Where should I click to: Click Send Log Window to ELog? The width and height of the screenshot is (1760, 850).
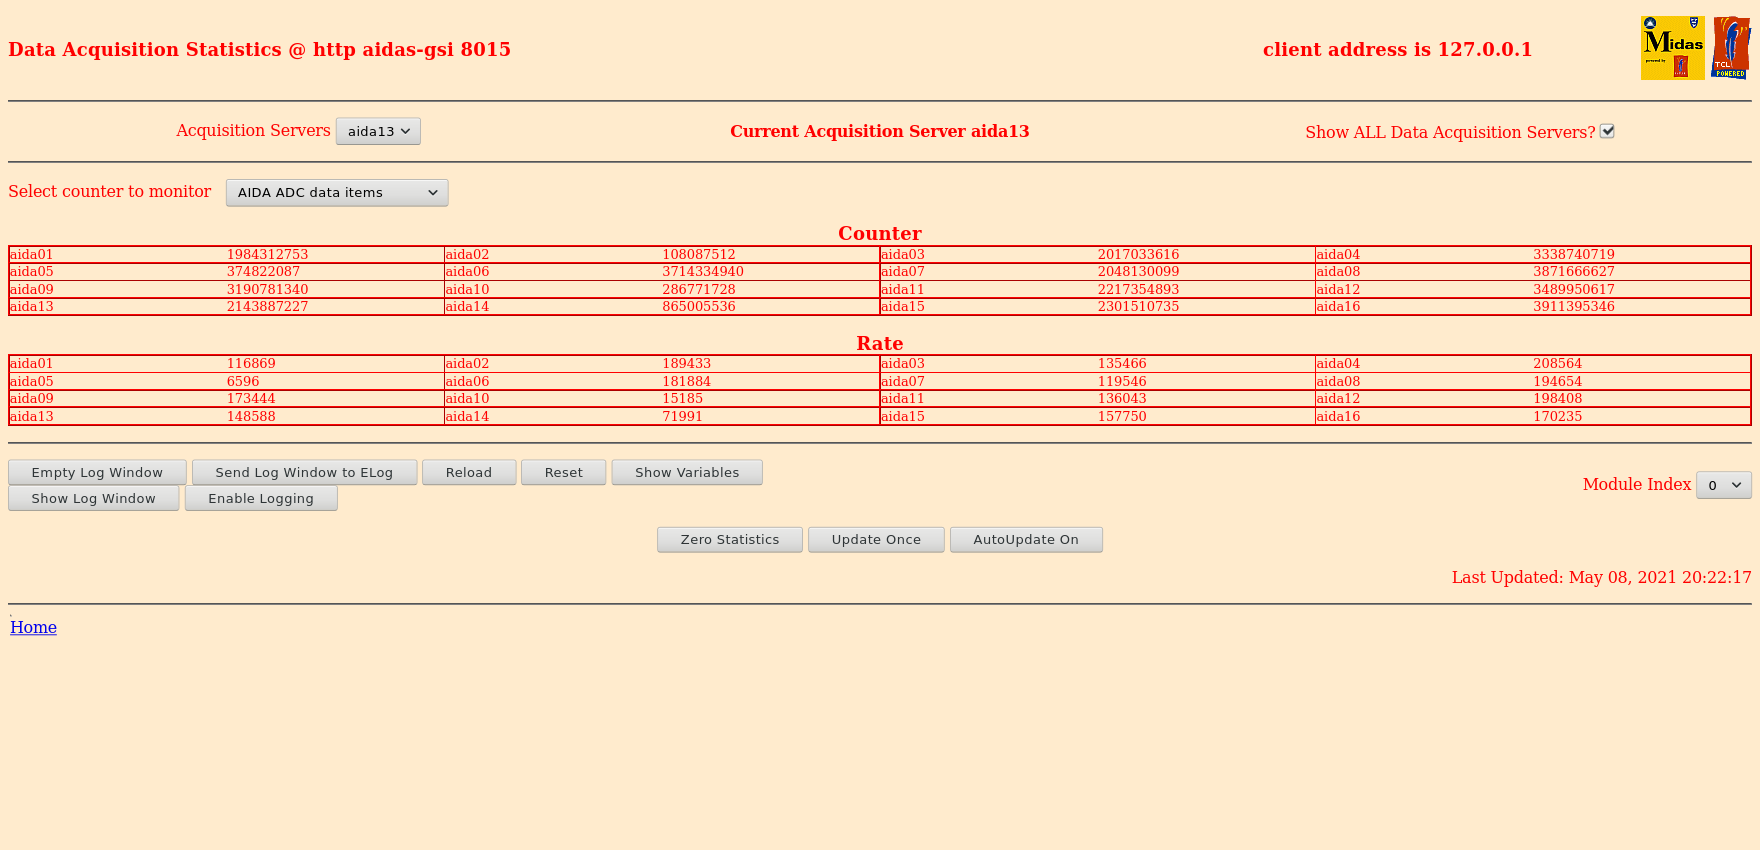click(304, 472)
